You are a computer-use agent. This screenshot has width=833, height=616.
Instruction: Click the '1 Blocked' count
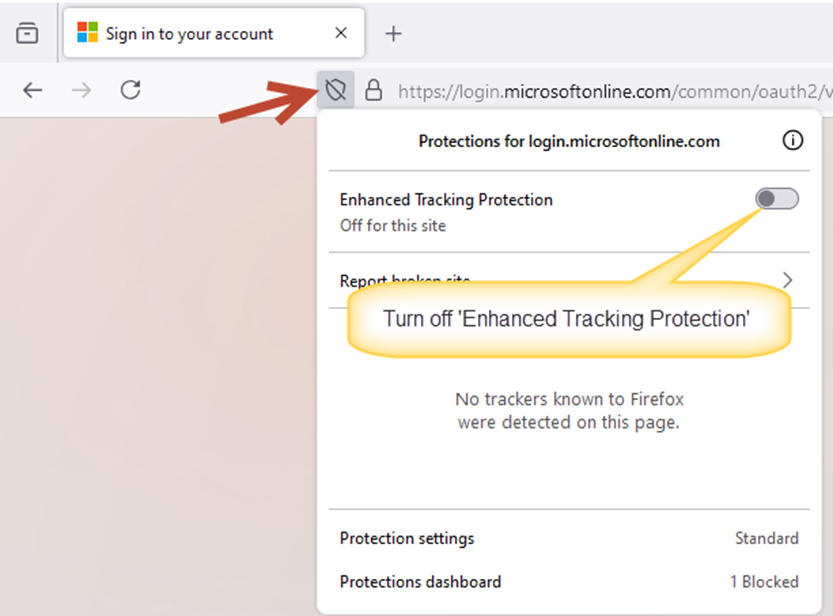[764, 582]
